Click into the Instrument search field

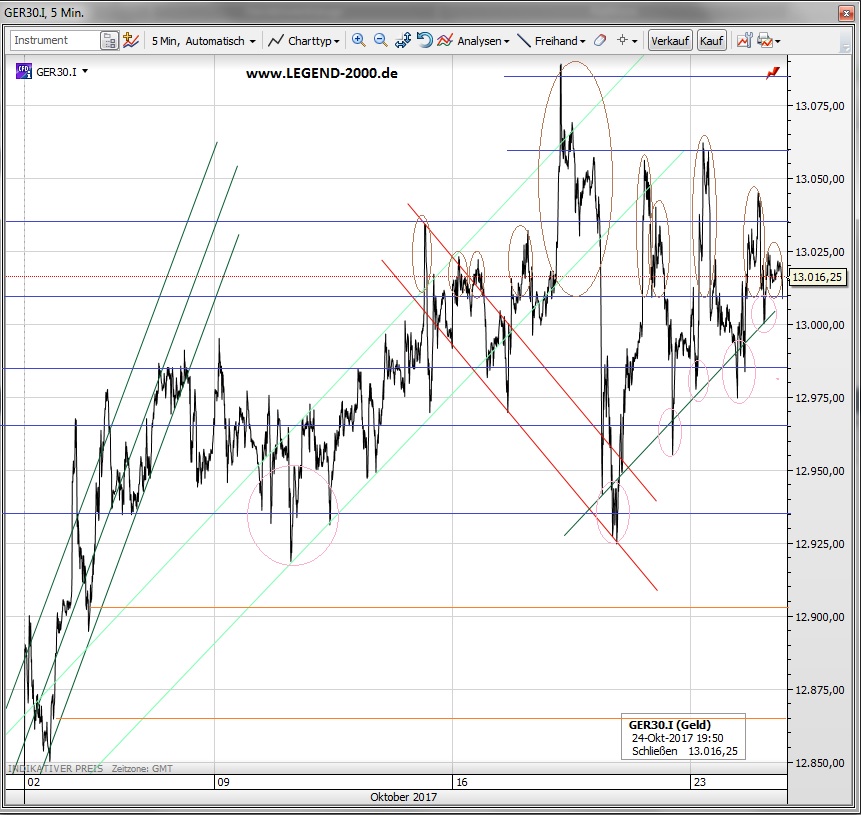(55, 41)
